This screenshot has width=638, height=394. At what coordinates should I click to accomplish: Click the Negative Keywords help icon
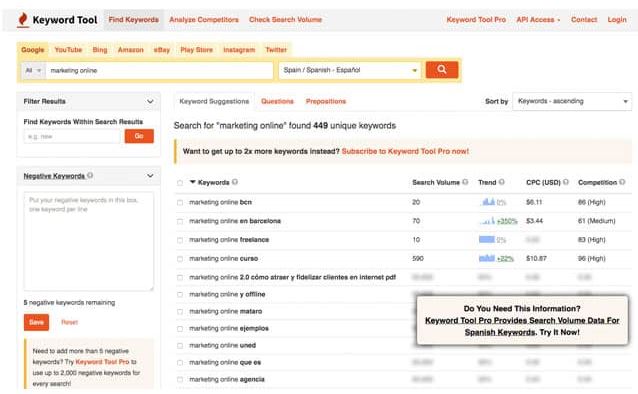pyautogui.click(x=90, y=175)
